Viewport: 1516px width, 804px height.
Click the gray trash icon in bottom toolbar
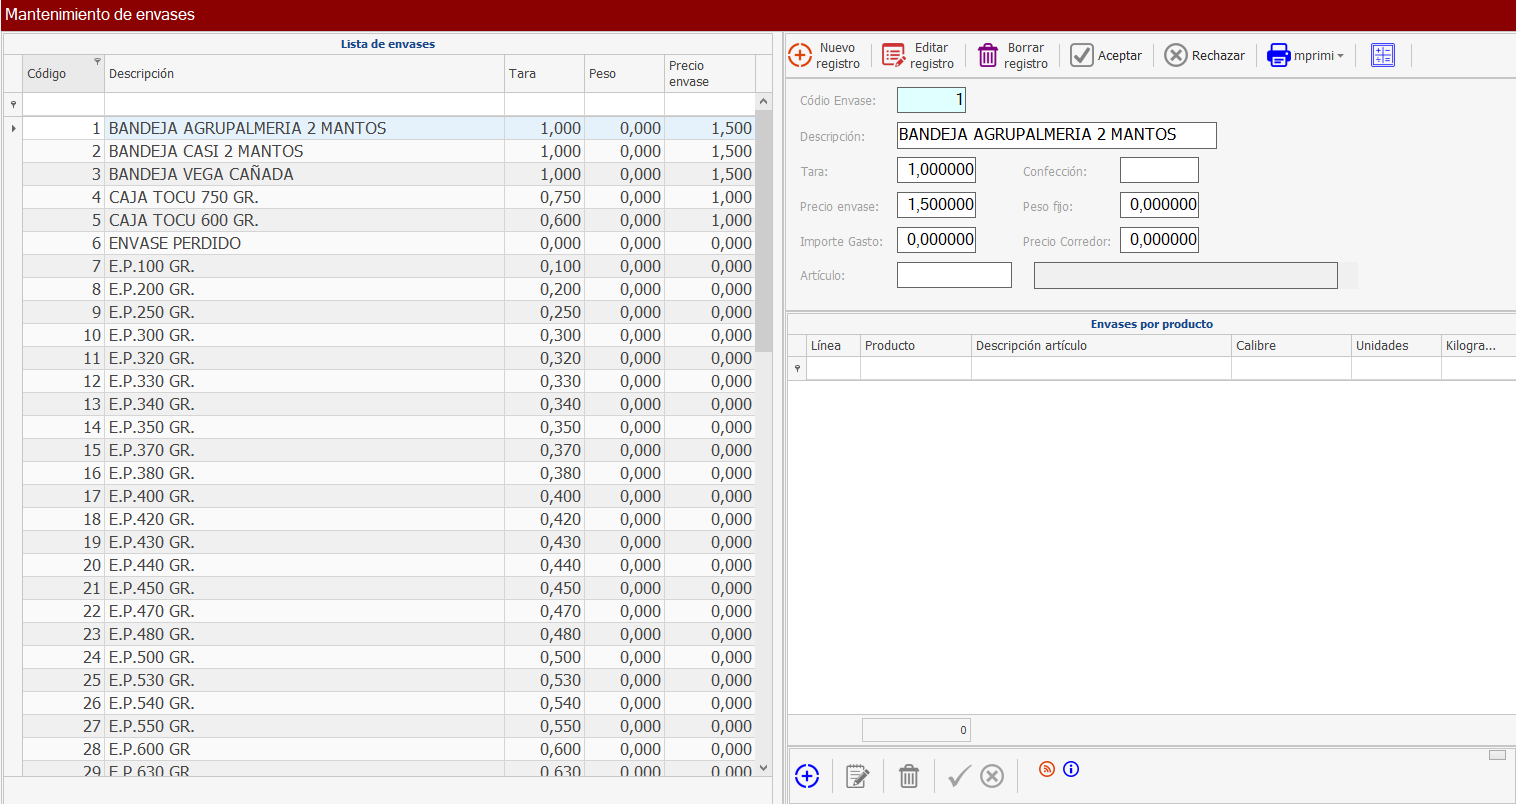pos(908,776)
